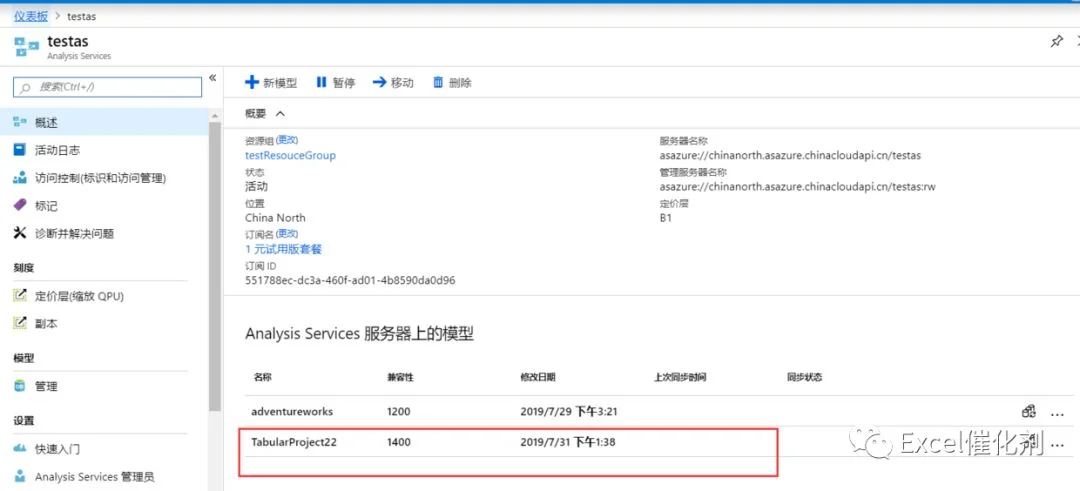
Task: Click the 修改日期 column header
Action: click(x=538, y=377)
